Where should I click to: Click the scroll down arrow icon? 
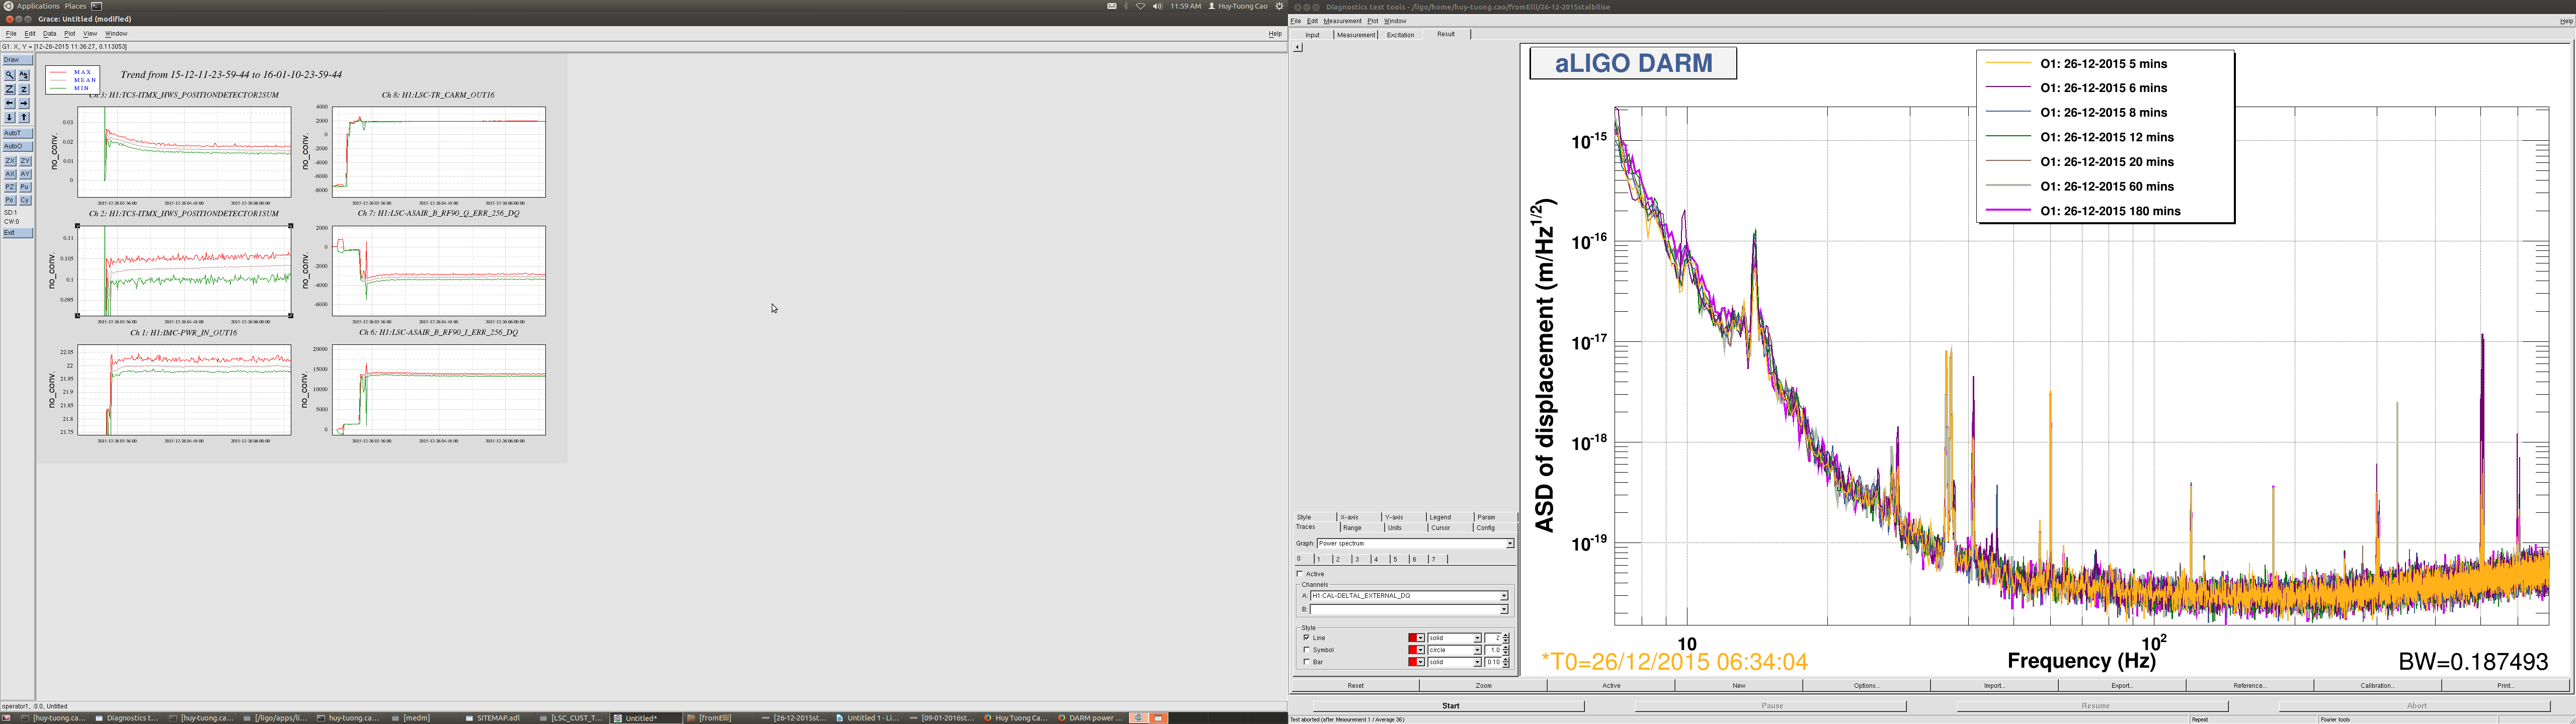click(10, 117)
